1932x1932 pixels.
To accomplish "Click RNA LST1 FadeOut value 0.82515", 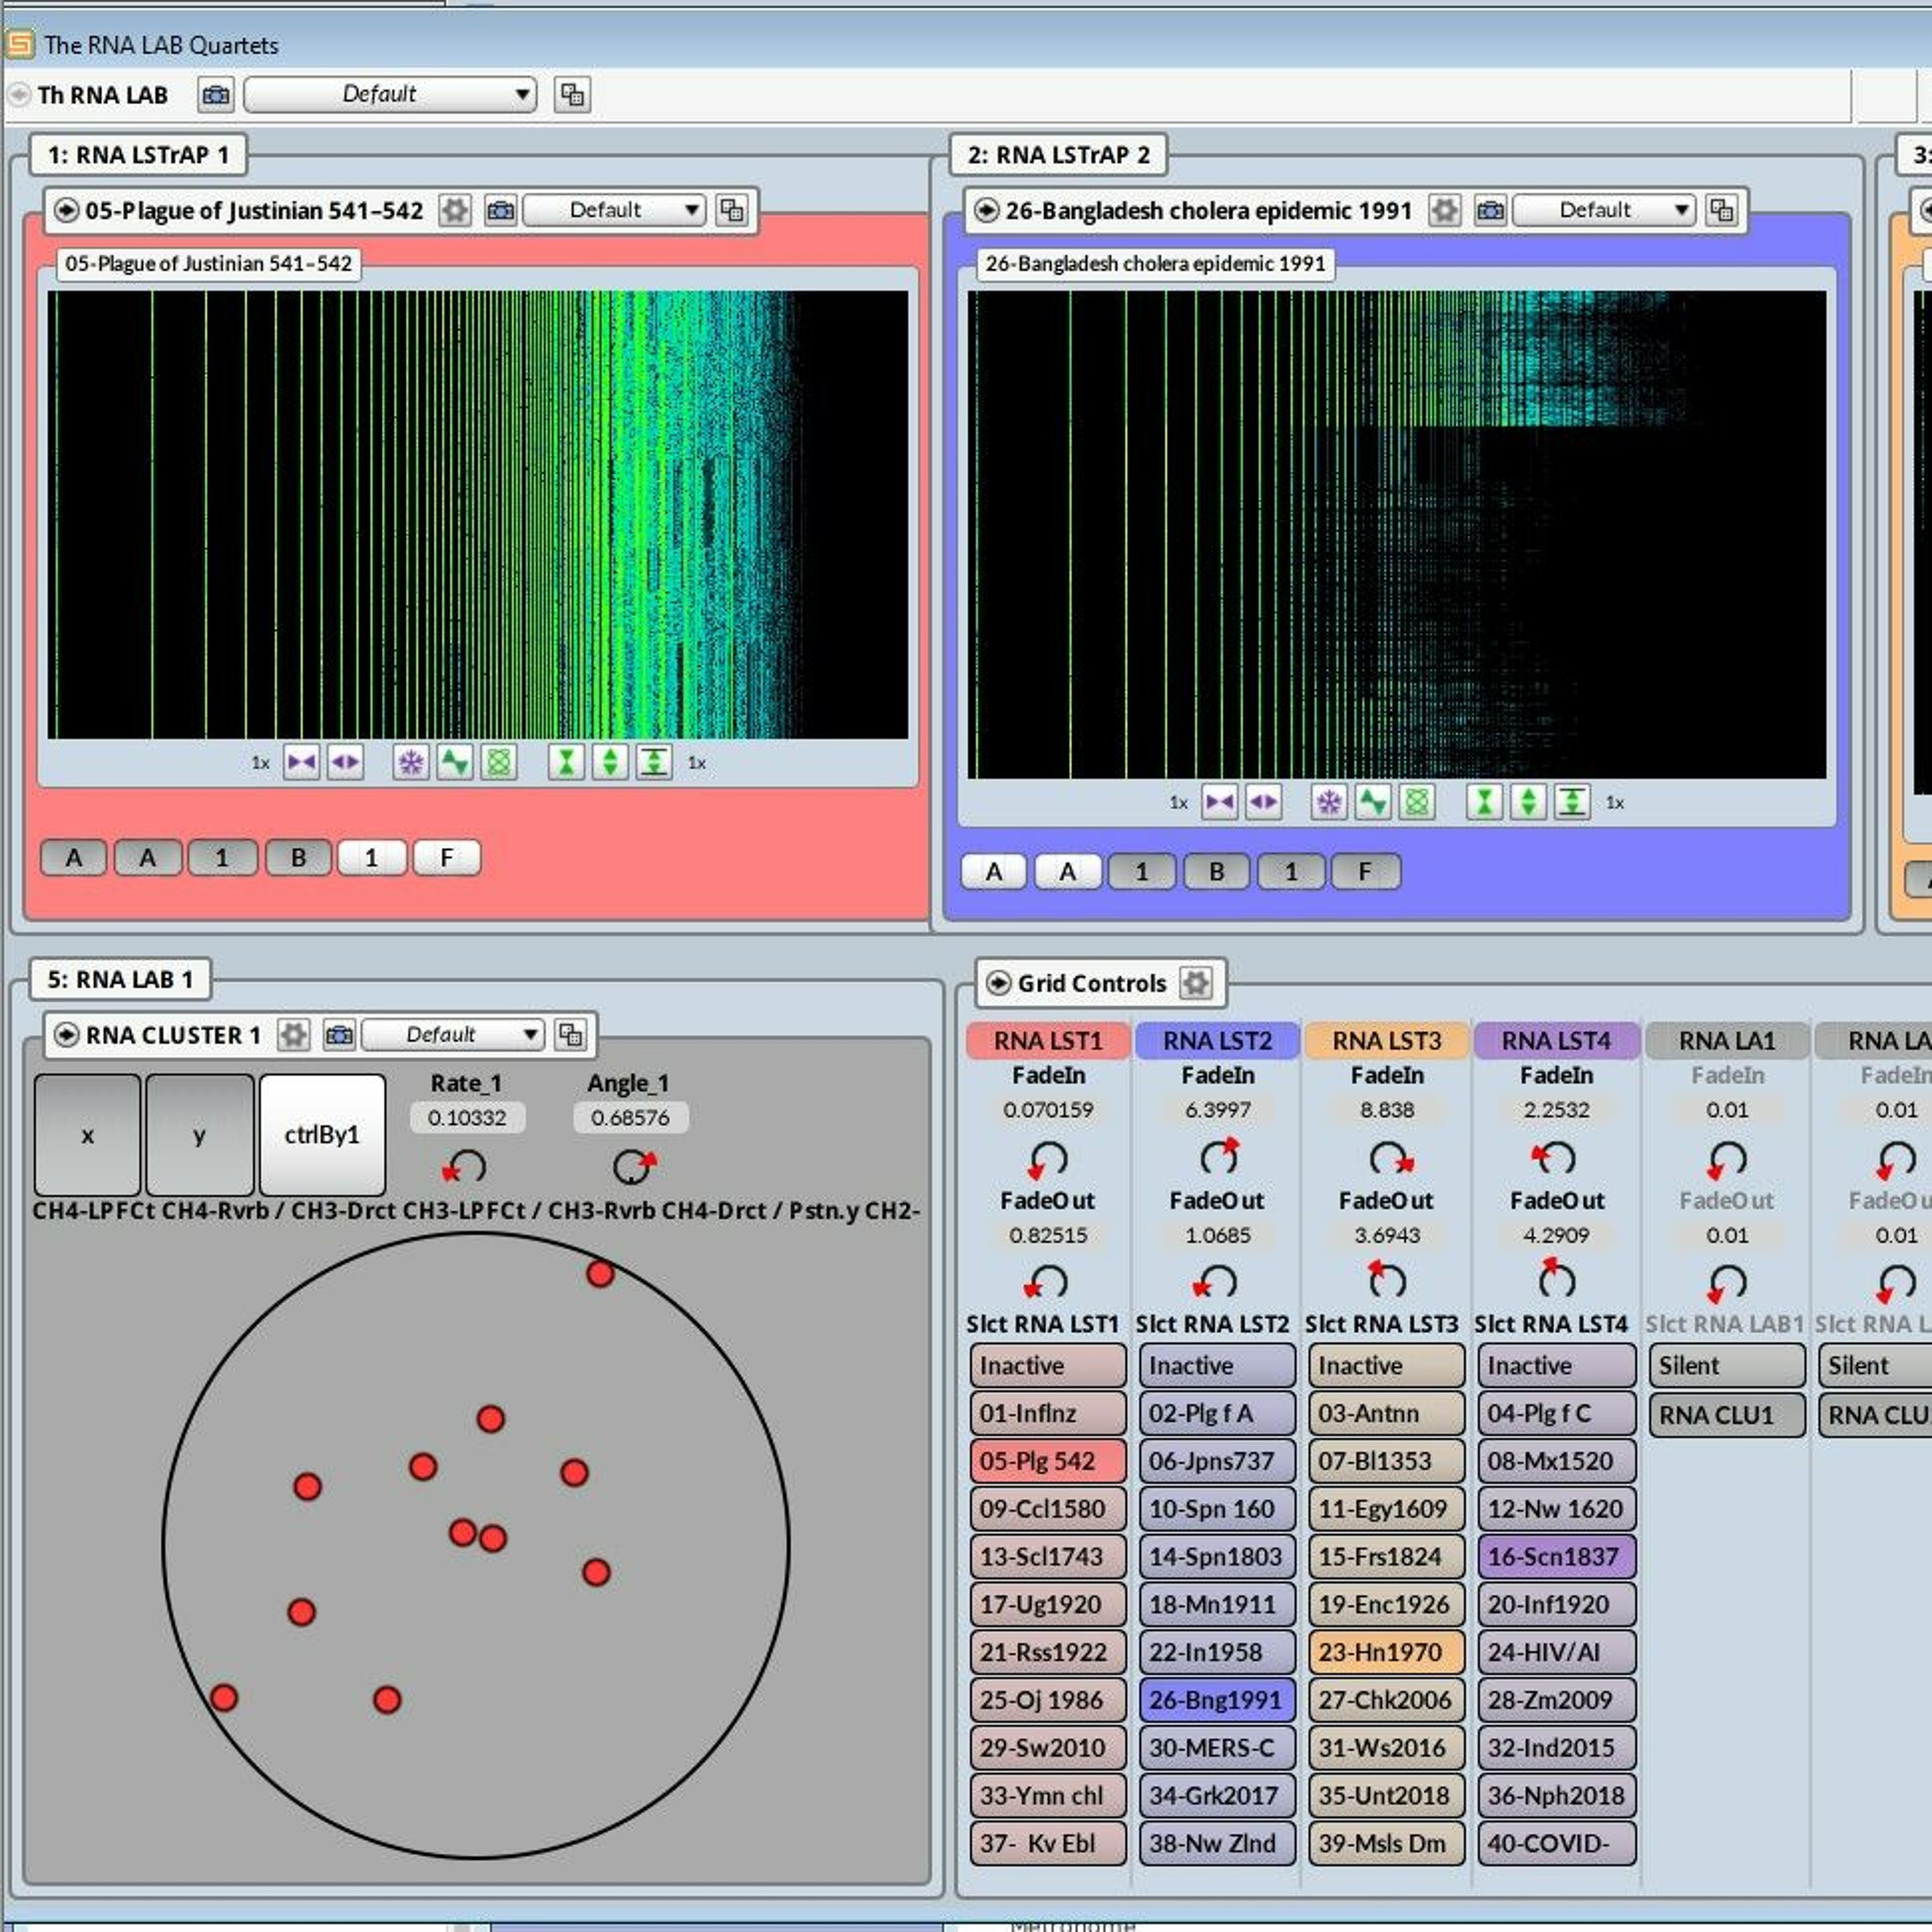I will (x=1048, y=1235).
